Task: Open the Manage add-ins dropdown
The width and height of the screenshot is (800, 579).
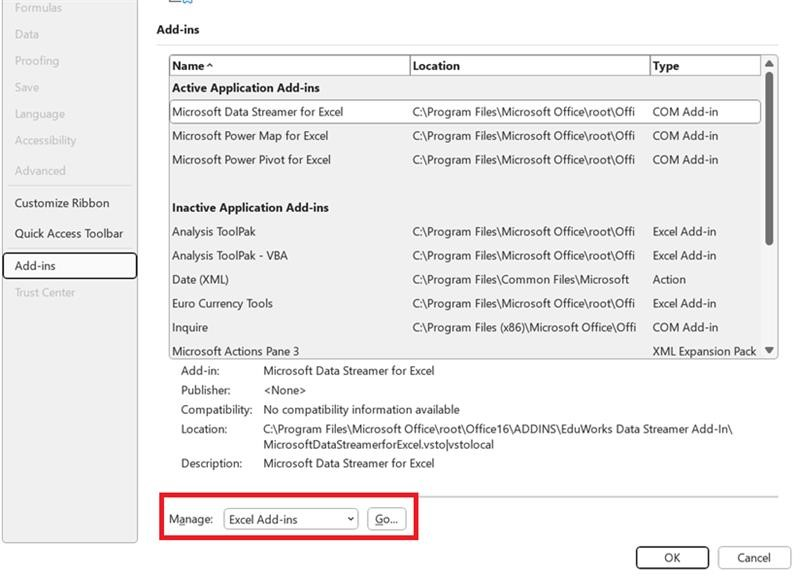Action: 290,519
